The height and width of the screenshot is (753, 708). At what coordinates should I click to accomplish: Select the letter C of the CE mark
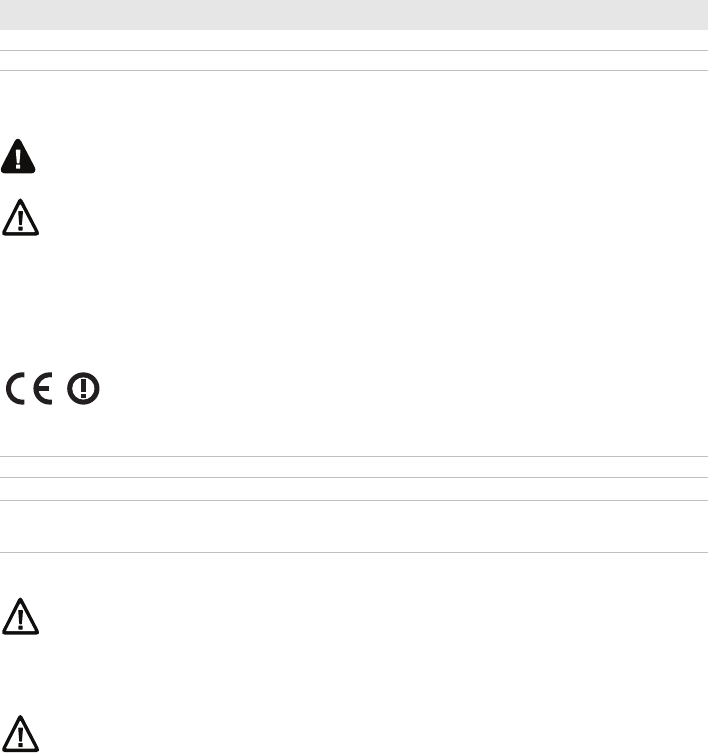point(15,388)
